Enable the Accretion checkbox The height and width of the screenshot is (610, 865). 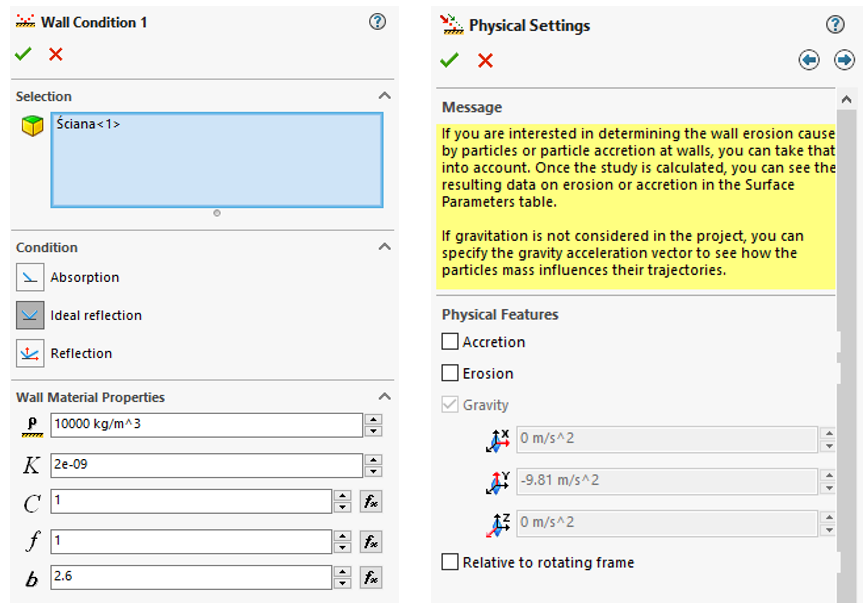coord(450,342)
